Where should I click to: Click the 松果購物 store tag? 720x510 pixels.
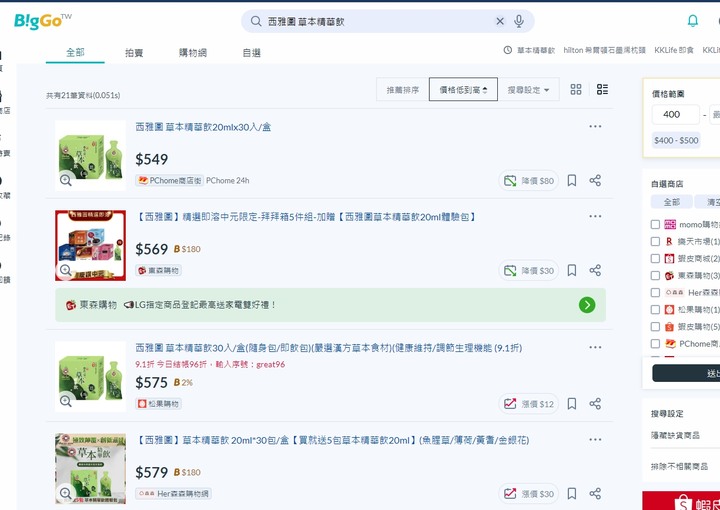click(158, 404)
